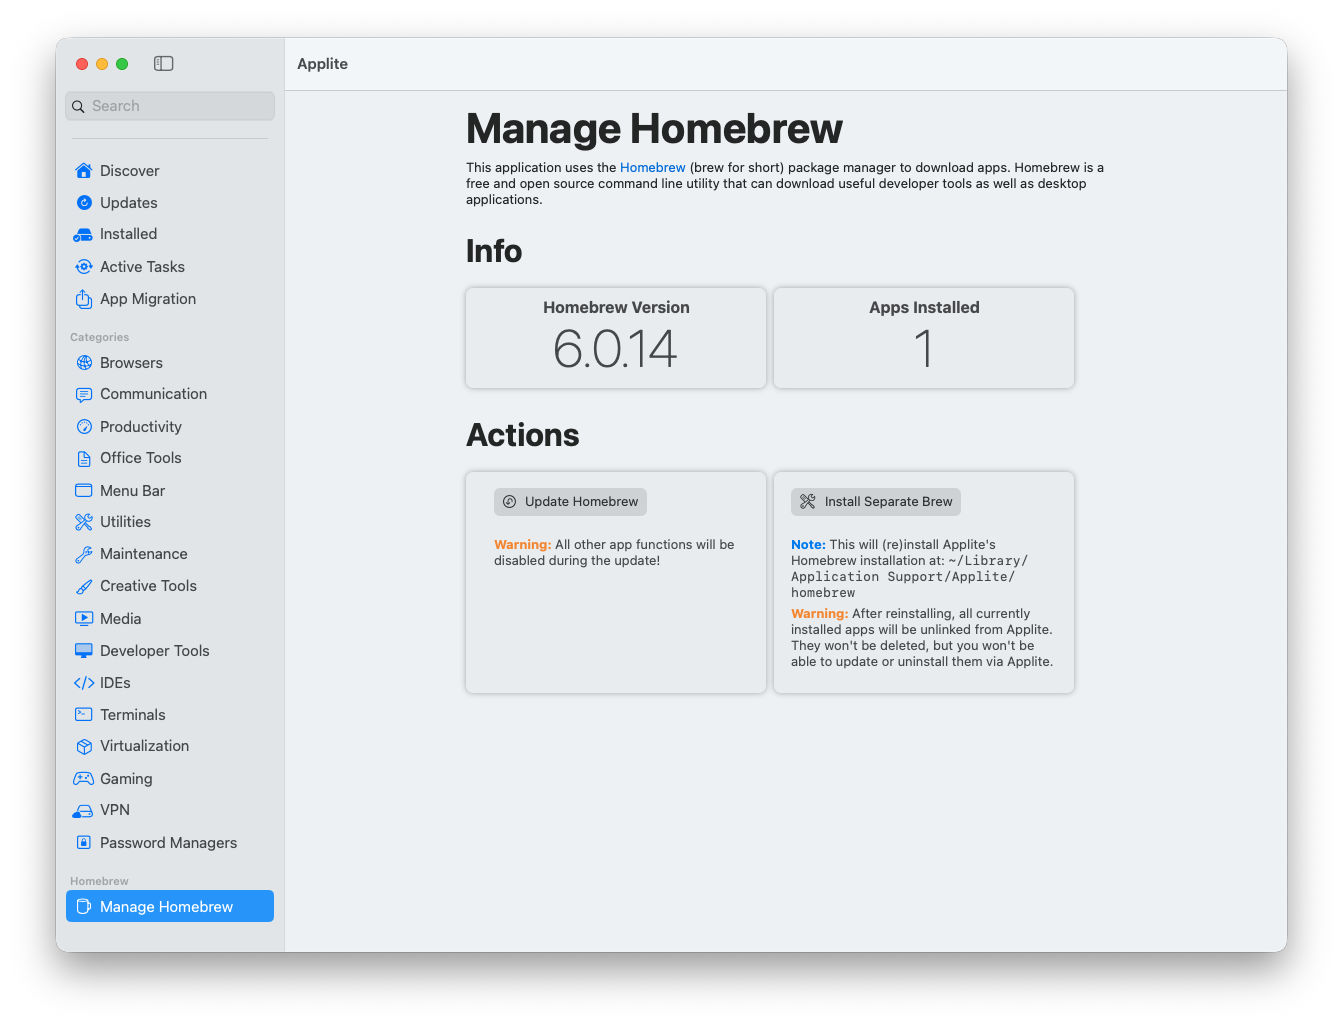The image size is (1343, 1026).
Task: Click the Updates circular arrow icon
Action: (84, 203)
